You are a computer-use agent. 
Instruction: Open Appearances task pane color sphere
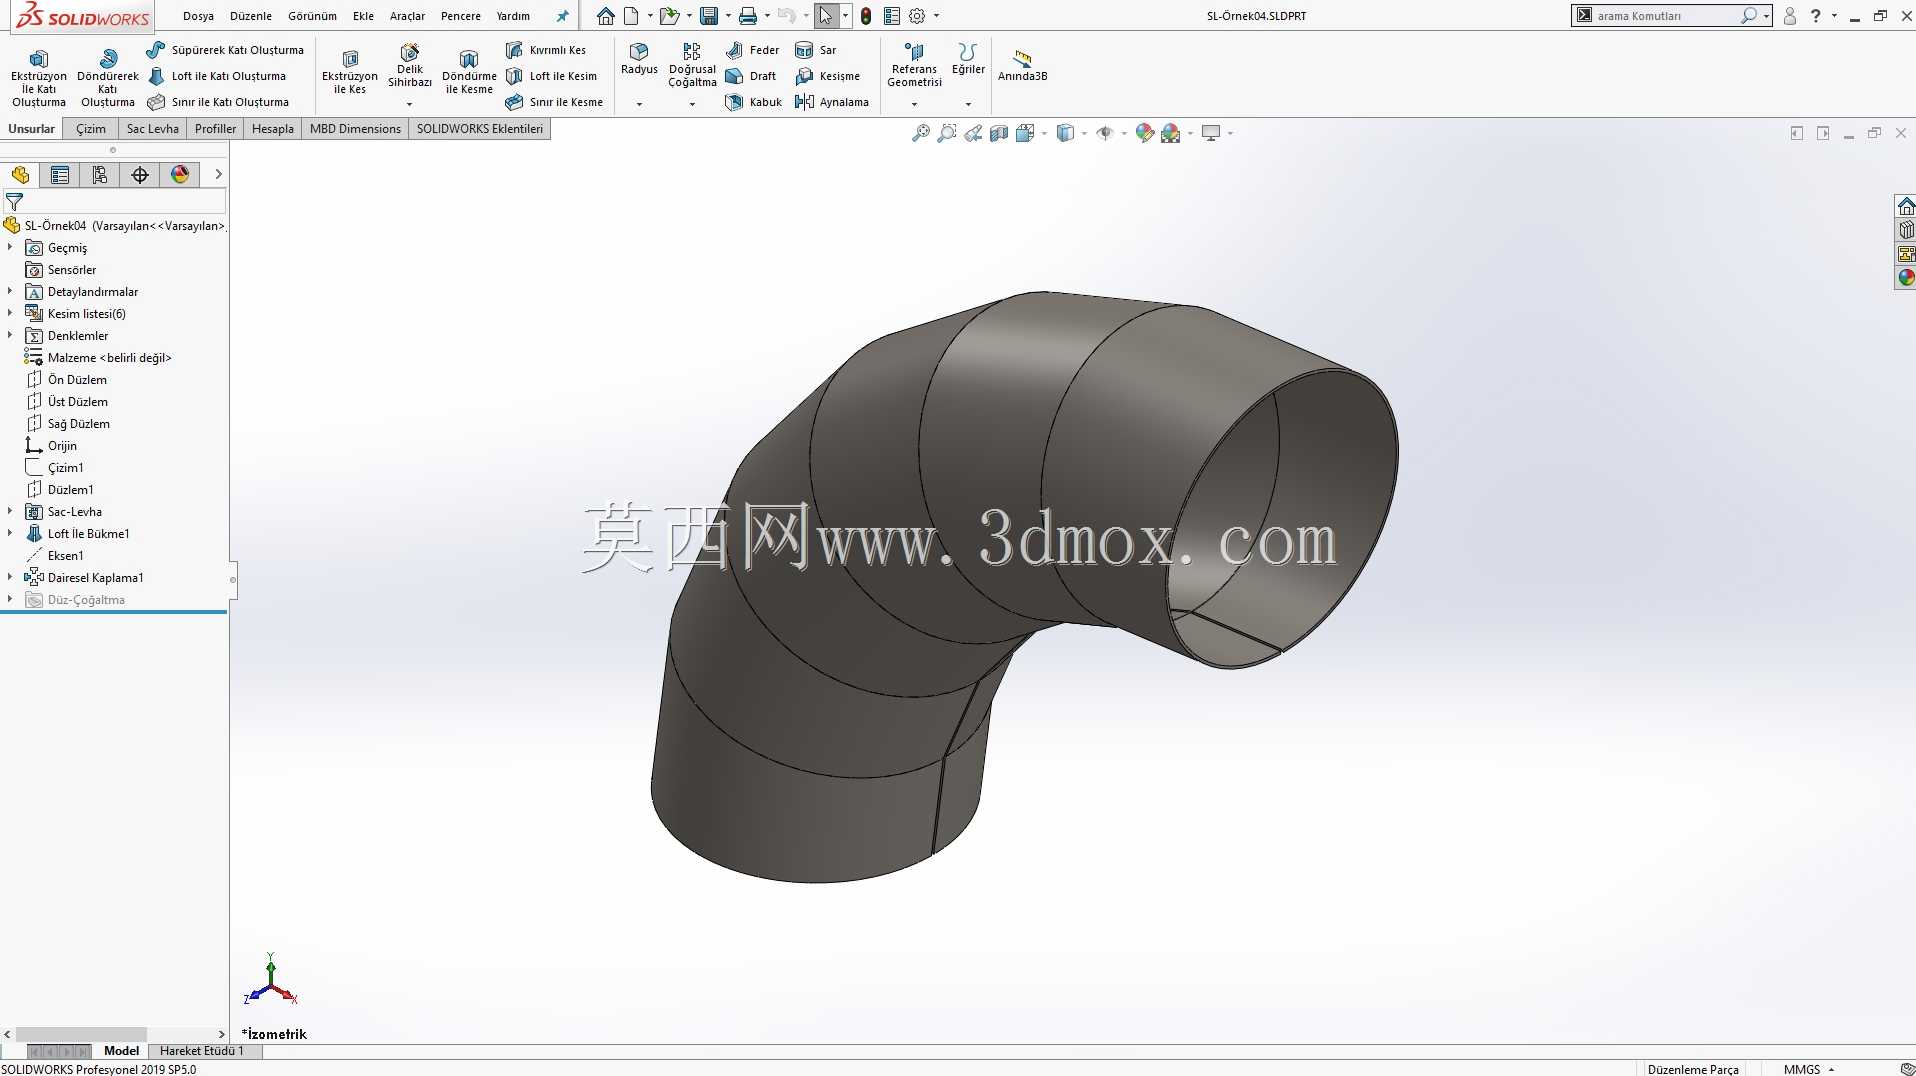click(x=1906, y=278)
